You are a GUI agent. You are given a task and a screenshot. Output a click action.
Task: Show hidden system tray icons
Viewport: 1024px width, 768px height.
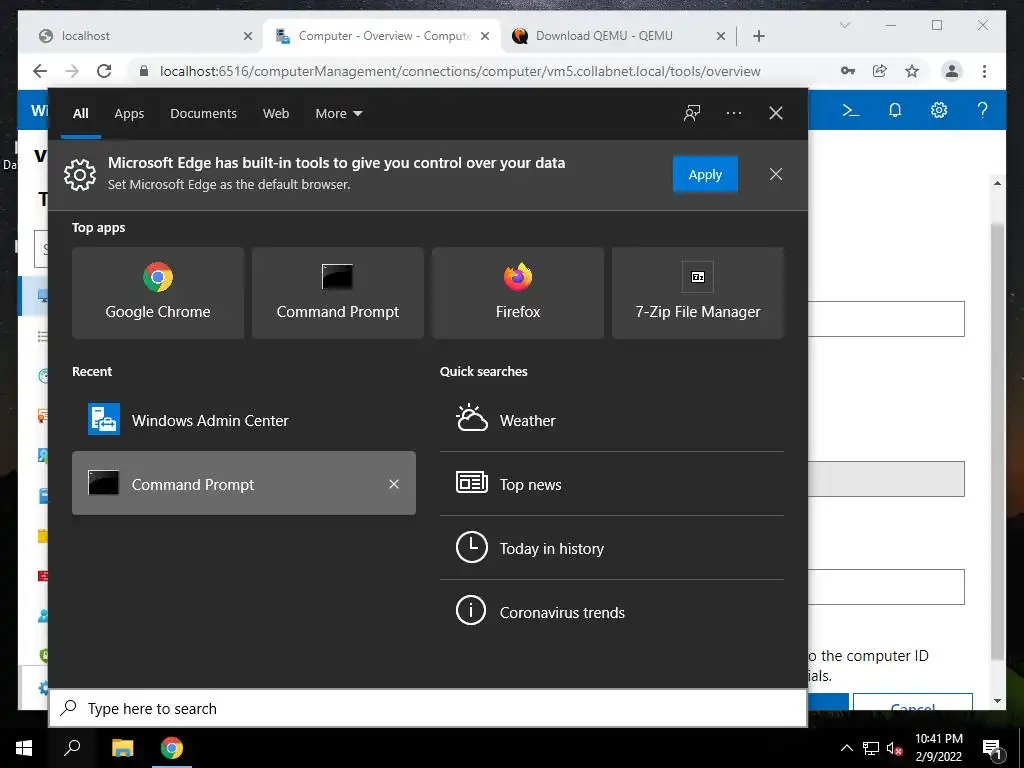(846, 748)
